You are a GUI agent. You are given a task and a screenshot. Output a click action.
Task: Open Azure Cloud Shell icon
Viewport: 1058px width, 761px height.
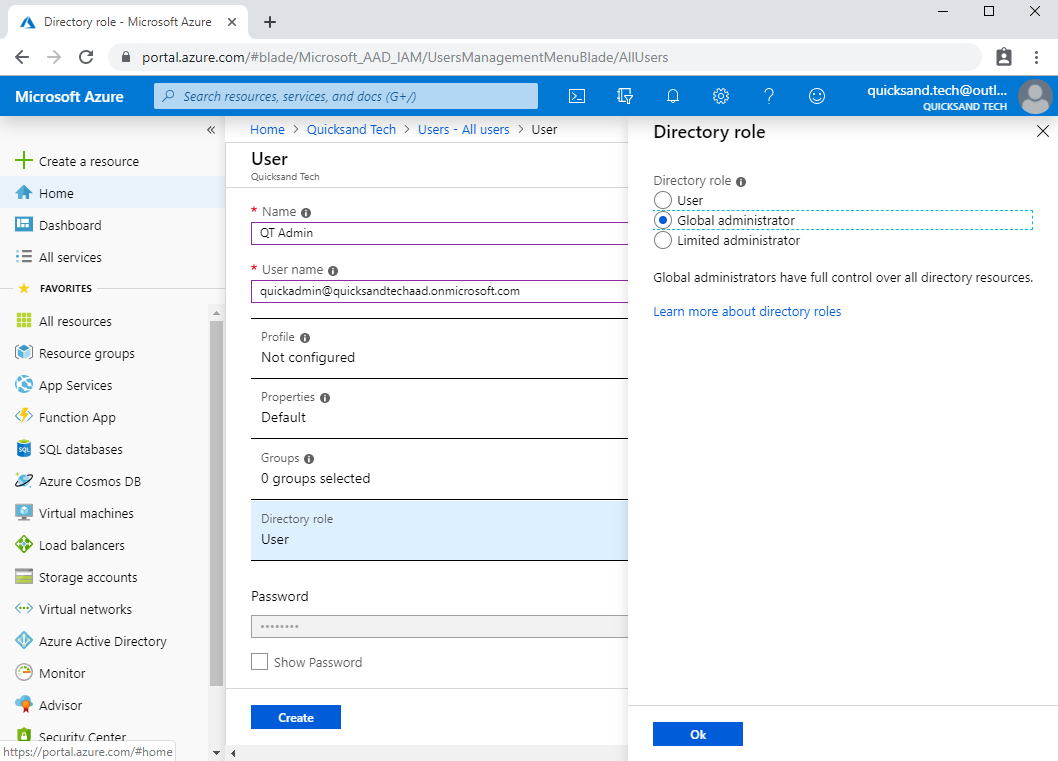pyautogui.click(x=577, y=96)
